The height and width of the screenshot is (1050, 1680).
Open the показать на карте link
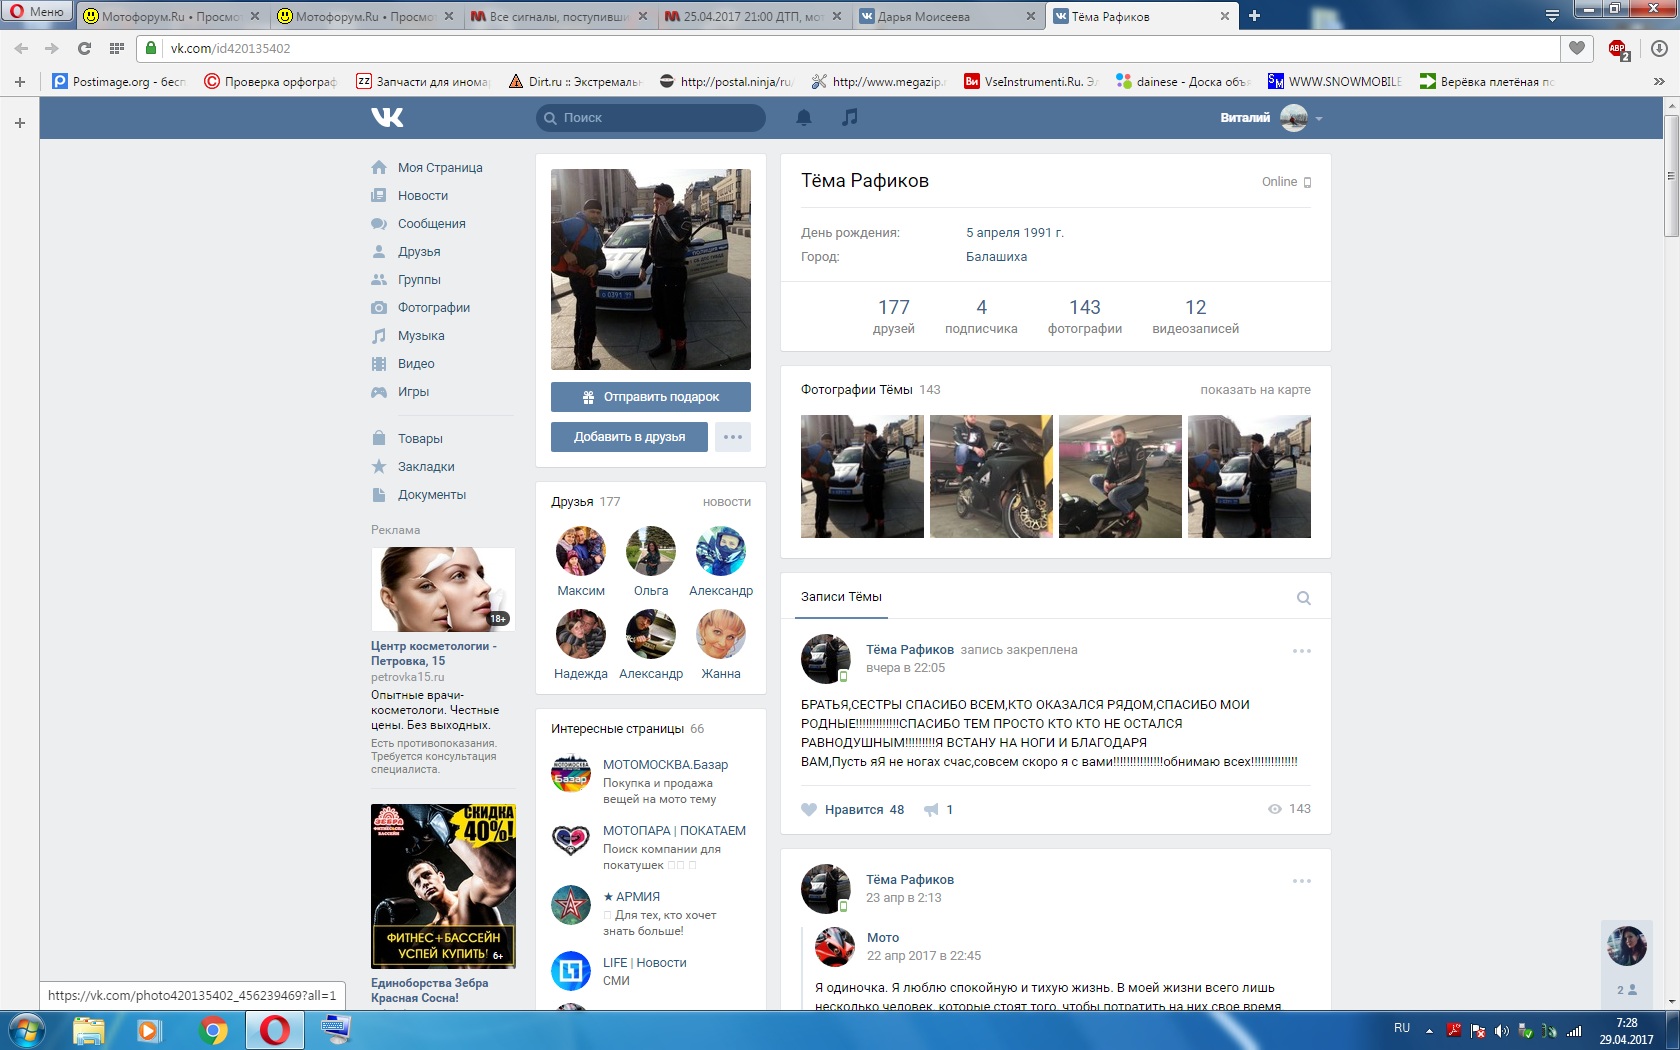coord(1255,390)
